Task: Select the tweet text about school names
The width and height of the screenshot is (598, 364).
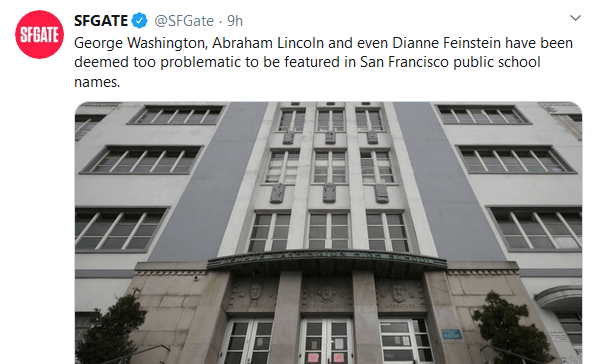Action: (323, 62)
